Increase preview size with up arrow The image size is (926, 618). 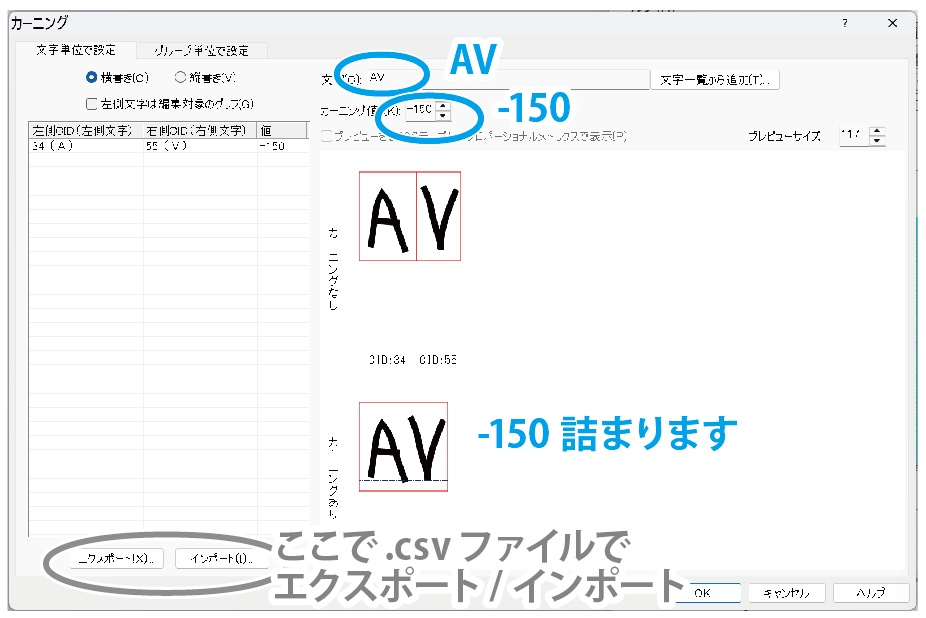tap(877, 131)
